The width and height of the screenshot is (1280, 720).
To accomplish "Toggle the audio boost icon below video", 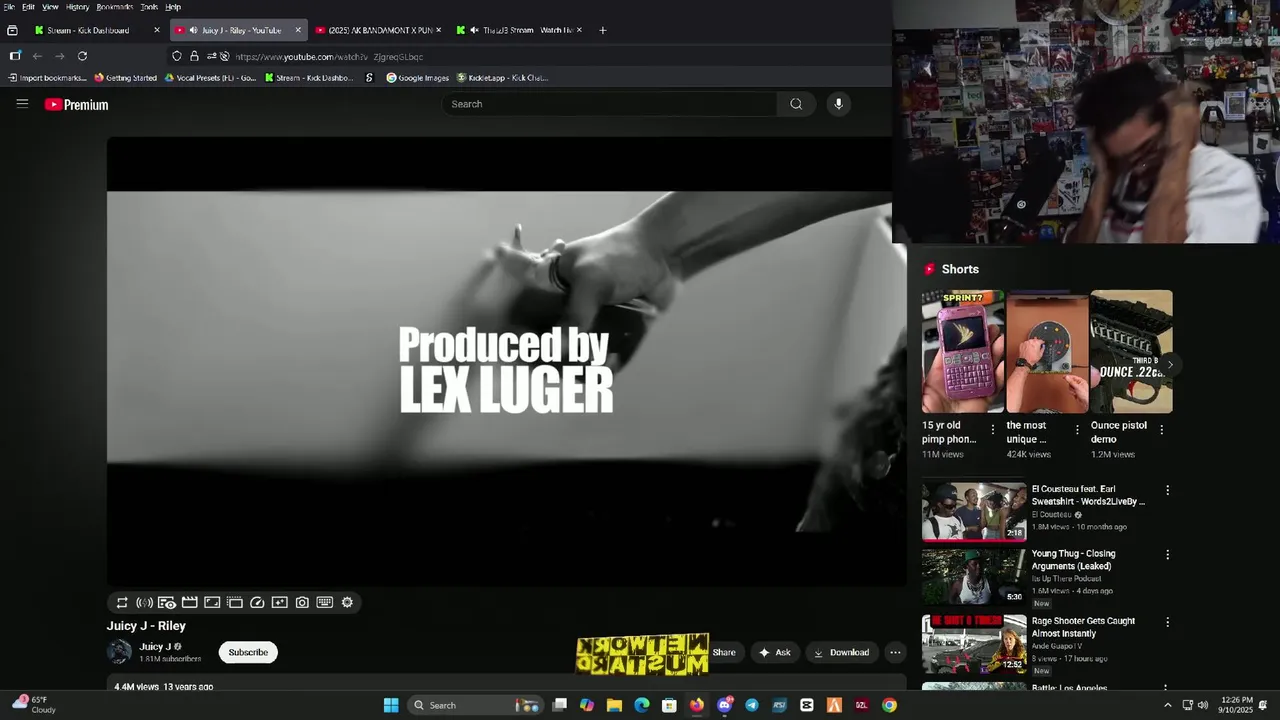I will [144, 603].
